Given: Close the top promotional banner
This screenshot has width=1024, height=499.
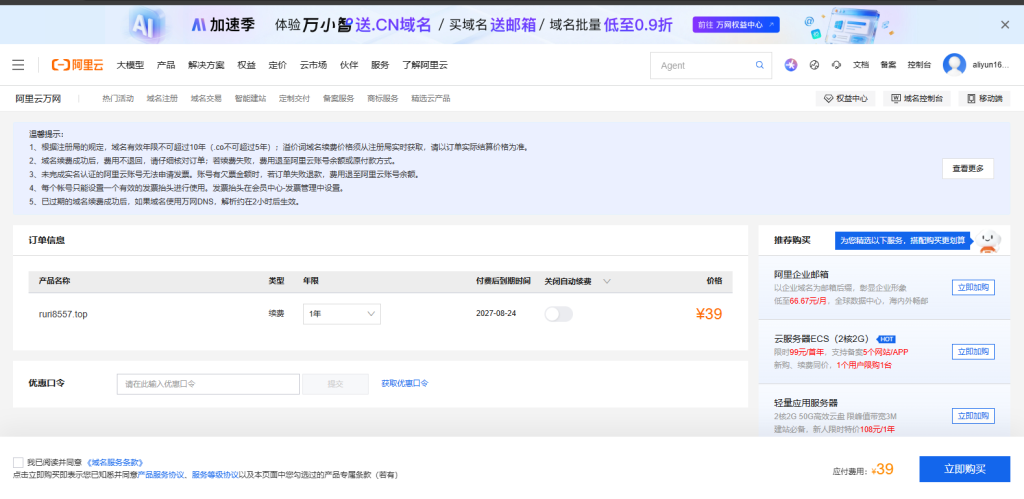Looking at the screenshot, I should [x=1005, y=25].
